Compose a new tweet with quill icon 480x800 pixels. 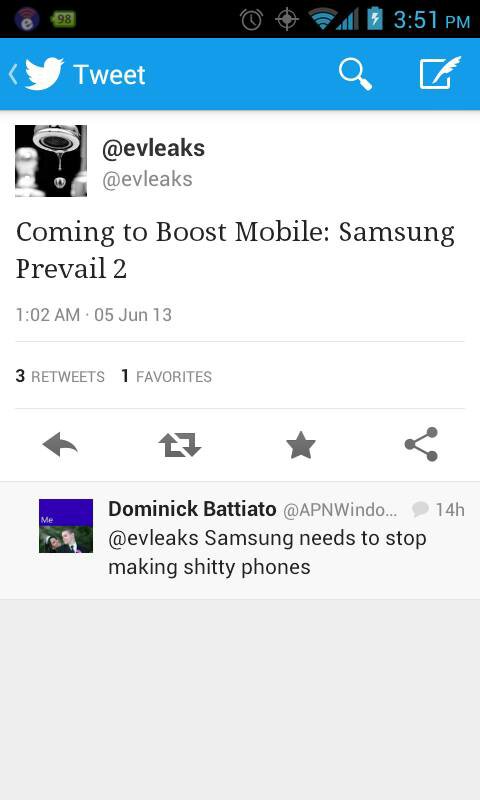point(440,73)
